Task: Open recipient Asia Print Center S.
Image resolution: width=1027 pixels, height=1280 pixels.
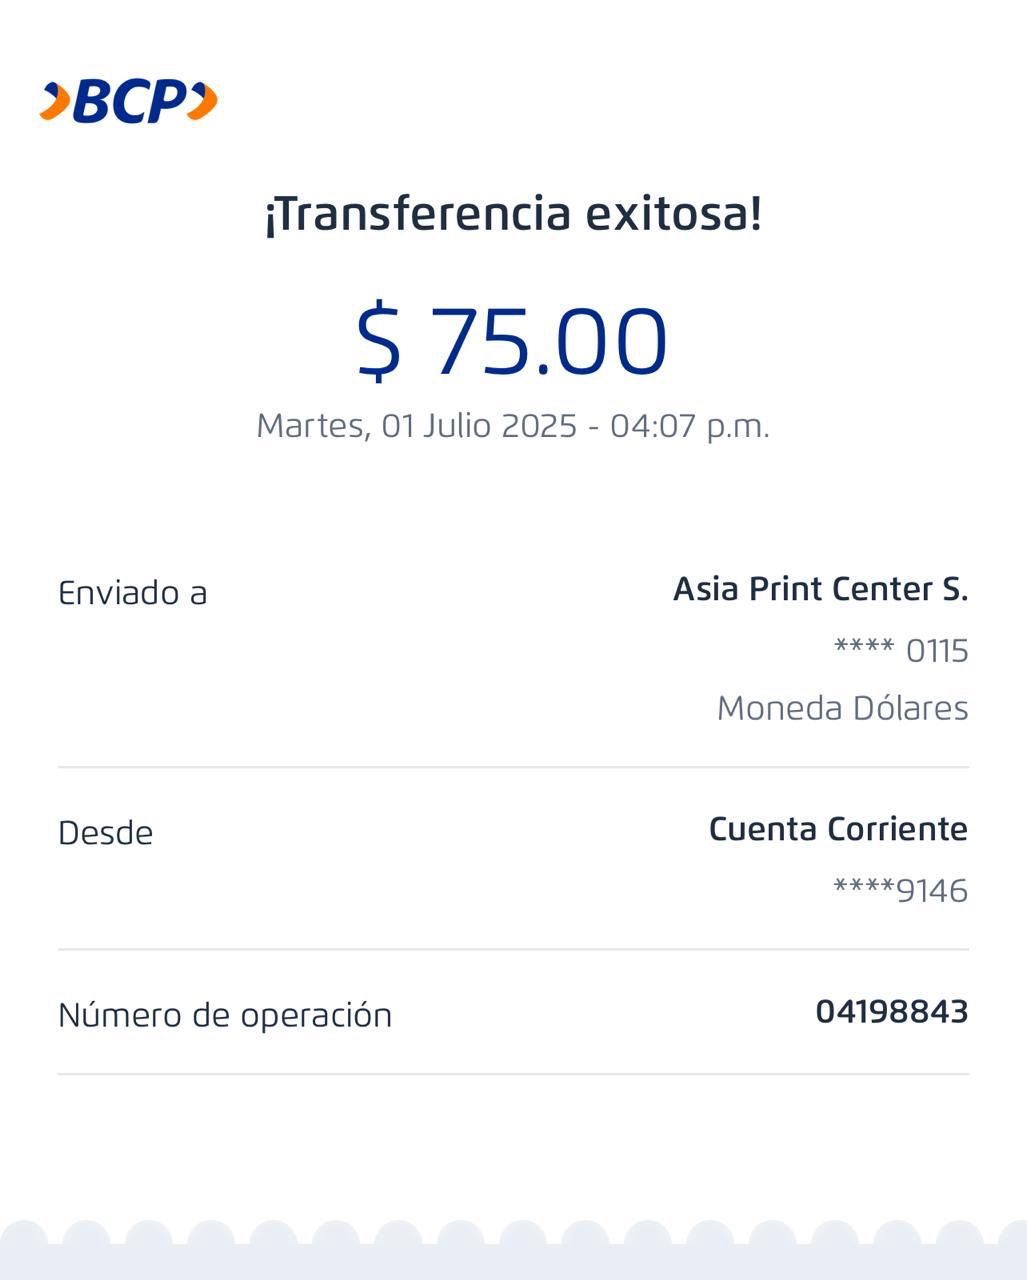Action: (x=820, y=589)
